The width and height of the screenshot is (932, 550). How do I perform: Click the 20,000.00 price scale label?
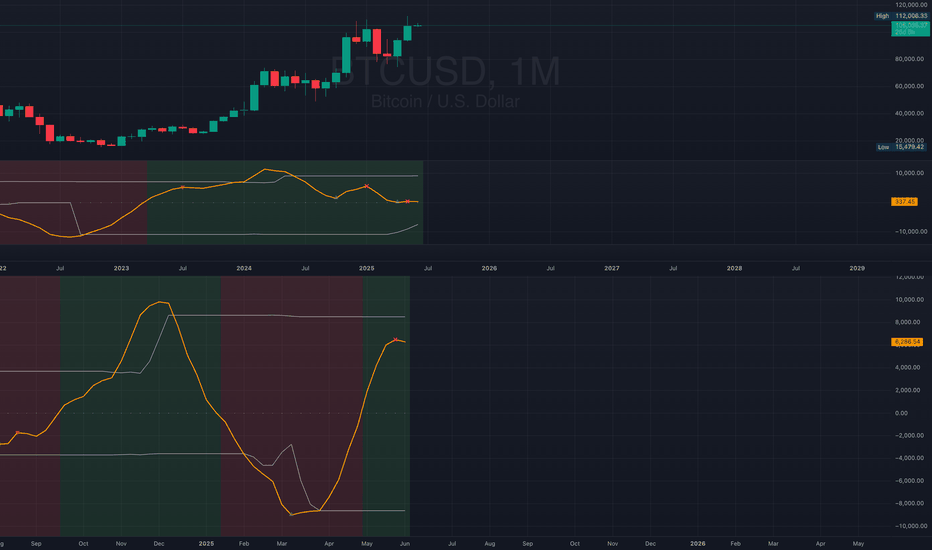(909, 140)
